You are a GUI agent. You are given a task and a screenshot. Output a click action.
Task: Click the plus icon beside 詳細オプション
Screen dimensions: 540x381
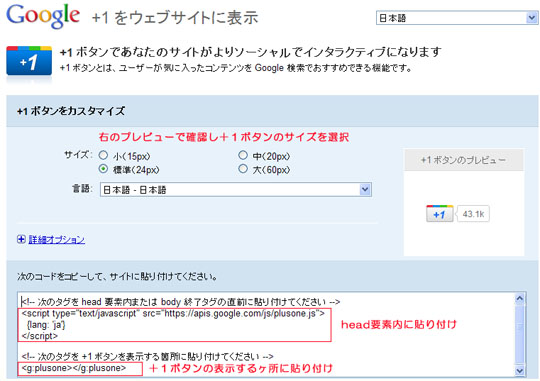(x=21, y=239)
